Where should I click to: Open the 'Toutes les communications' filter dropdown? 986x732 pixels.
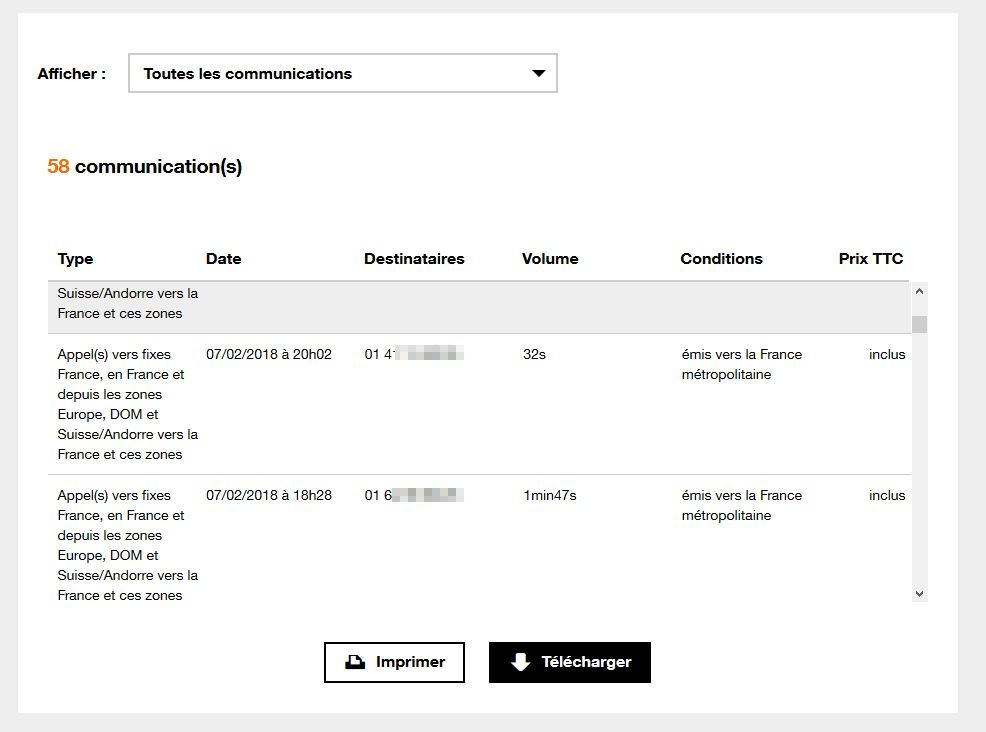tap(342, 73)
